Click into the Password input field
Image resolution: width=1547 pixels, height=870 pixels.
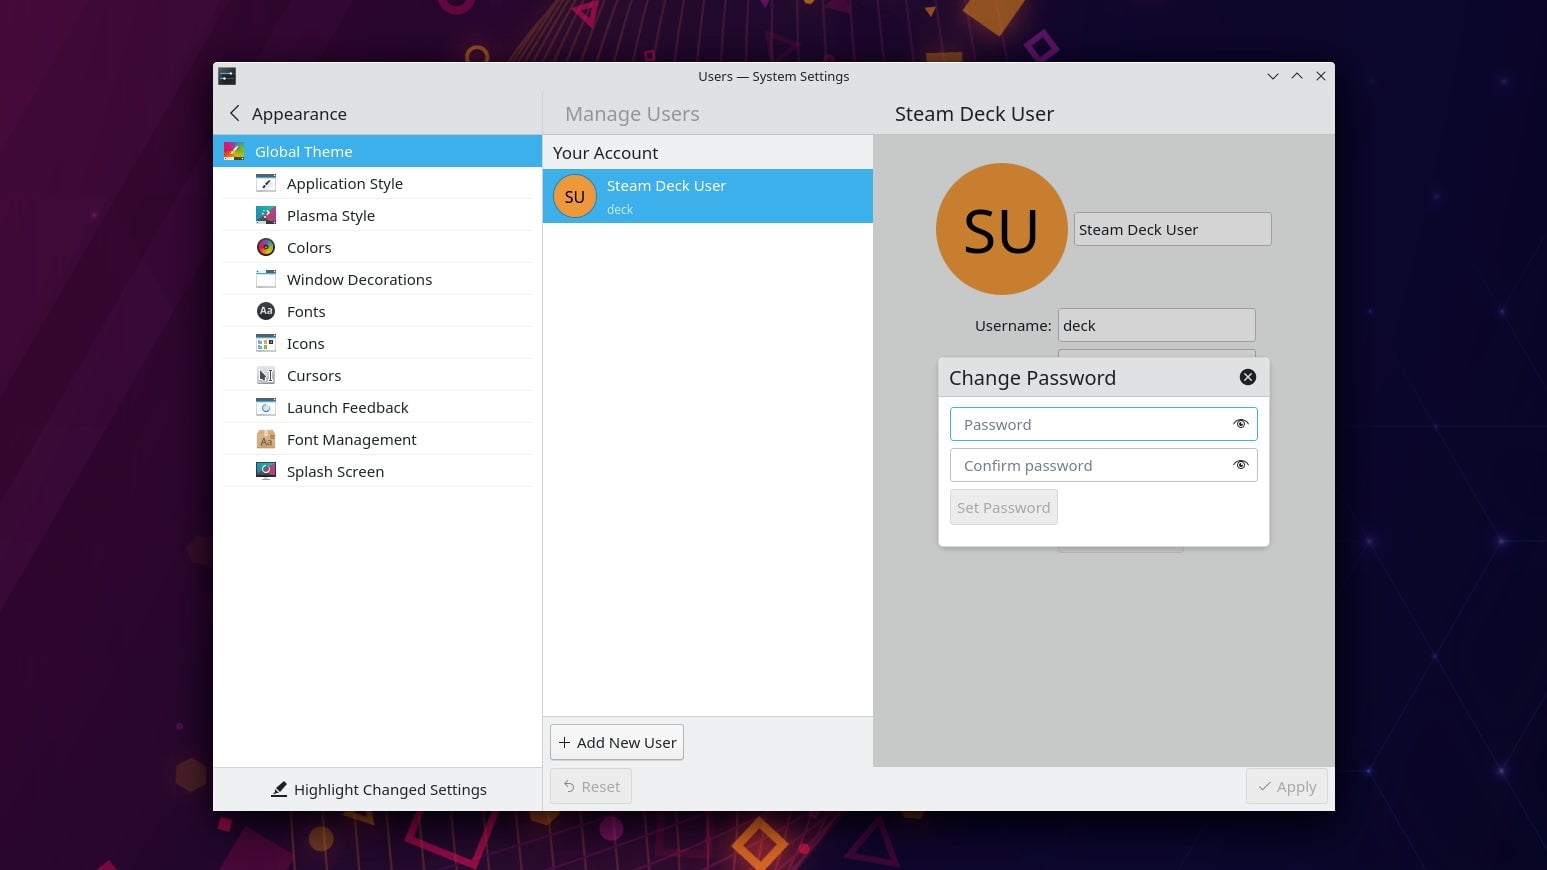click(1090, 424)
